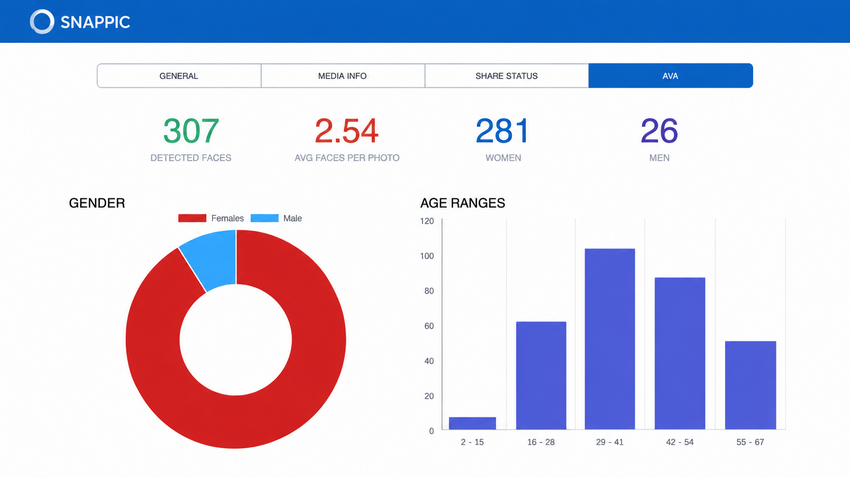This screenshot has width=850, height=478.
Task: Click the AVG FACES PER PHOTO label
Action: (x=347, y=158)
